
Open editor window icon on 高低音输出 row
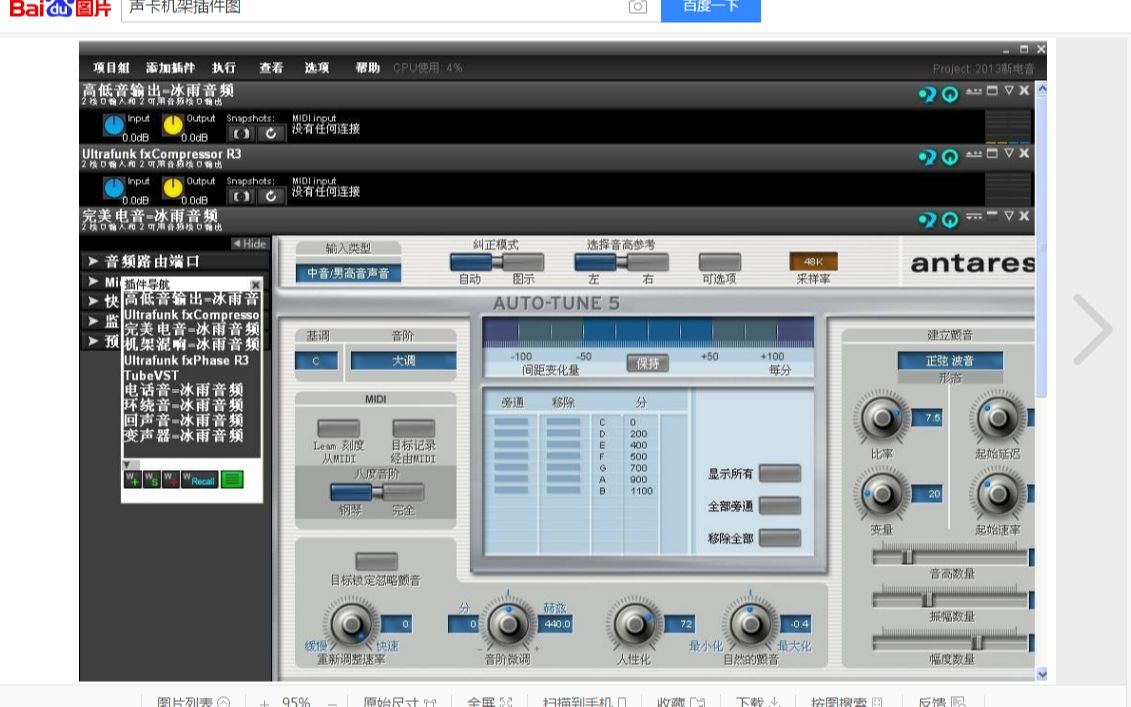coord(992,91)
